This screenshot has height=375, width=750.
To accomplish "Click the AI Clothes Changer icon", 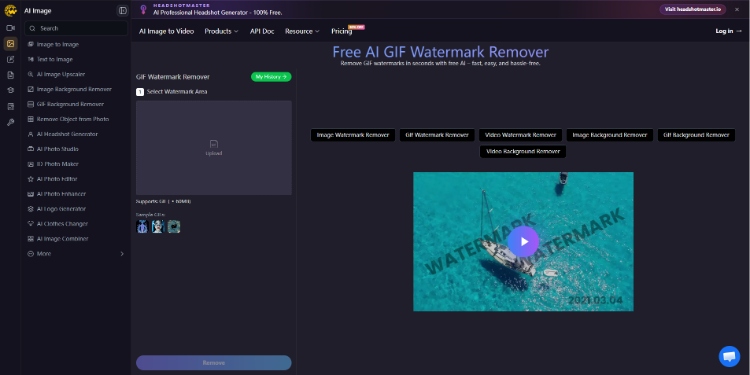I will click(x=31, y=224).
